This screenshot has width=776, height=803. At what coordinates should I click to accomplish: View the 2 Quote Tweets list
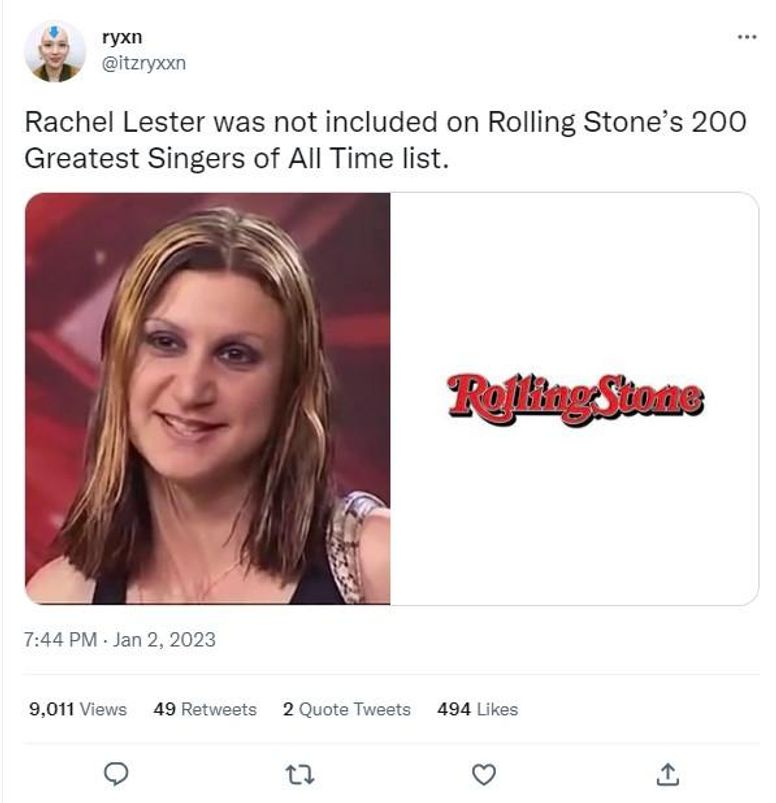[x=347, y=709]
